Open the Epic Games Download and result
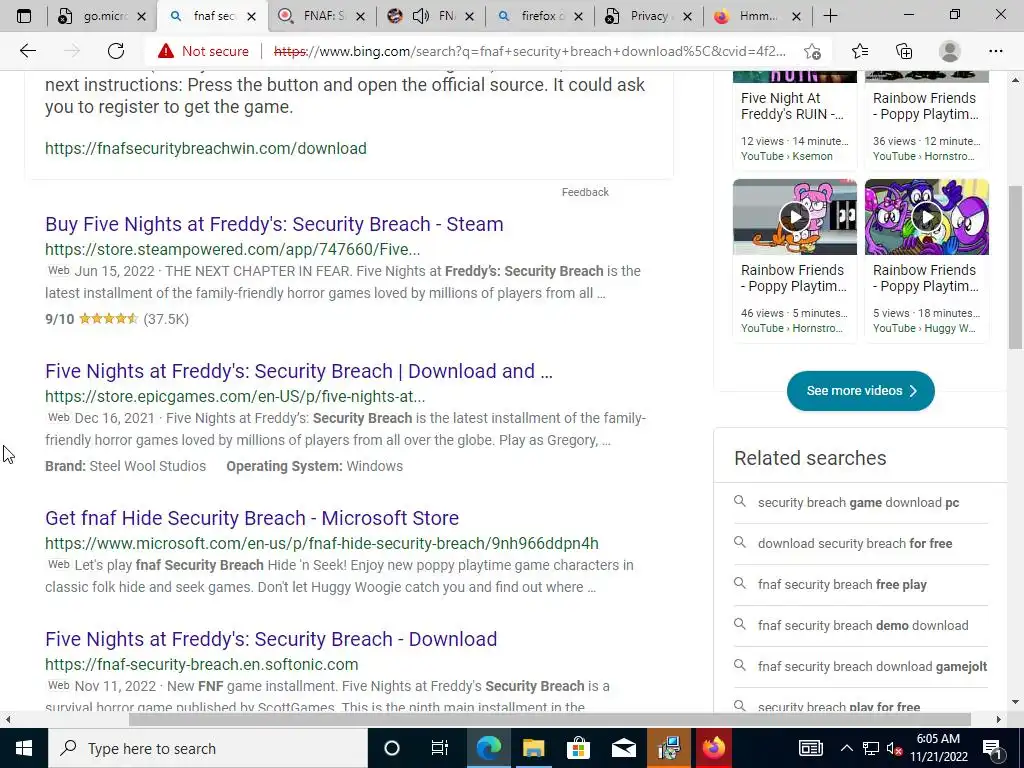This screenshot has height=768, width=1024. [299, 371]
